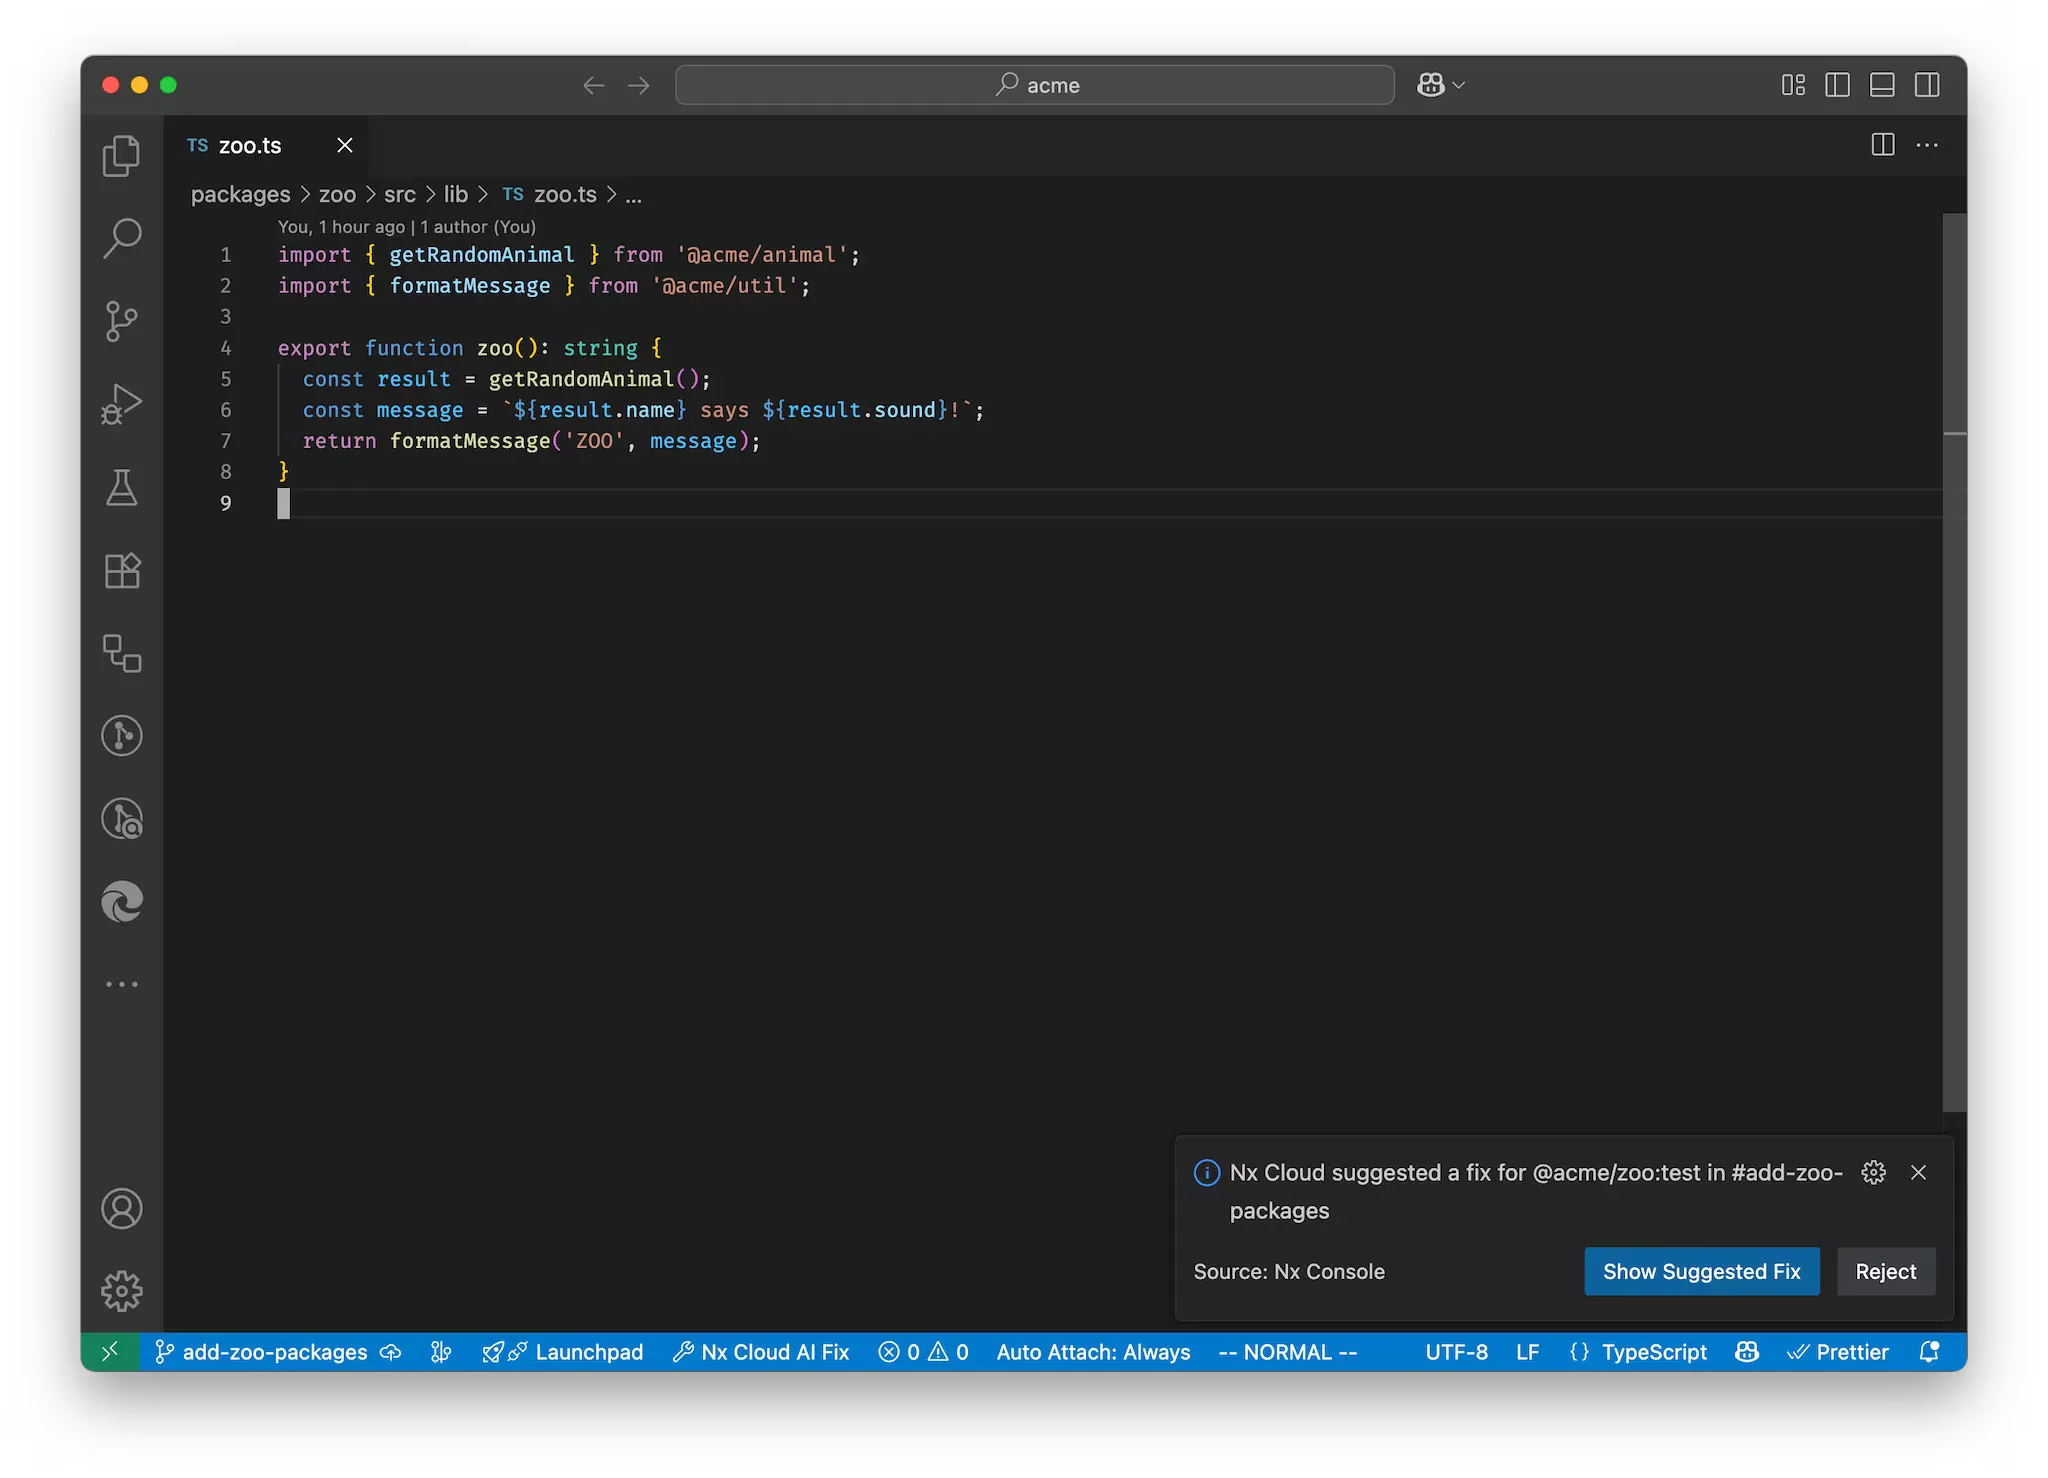Open the Search view icon
The image size is (2048, 1478).
tap(122, 238)
